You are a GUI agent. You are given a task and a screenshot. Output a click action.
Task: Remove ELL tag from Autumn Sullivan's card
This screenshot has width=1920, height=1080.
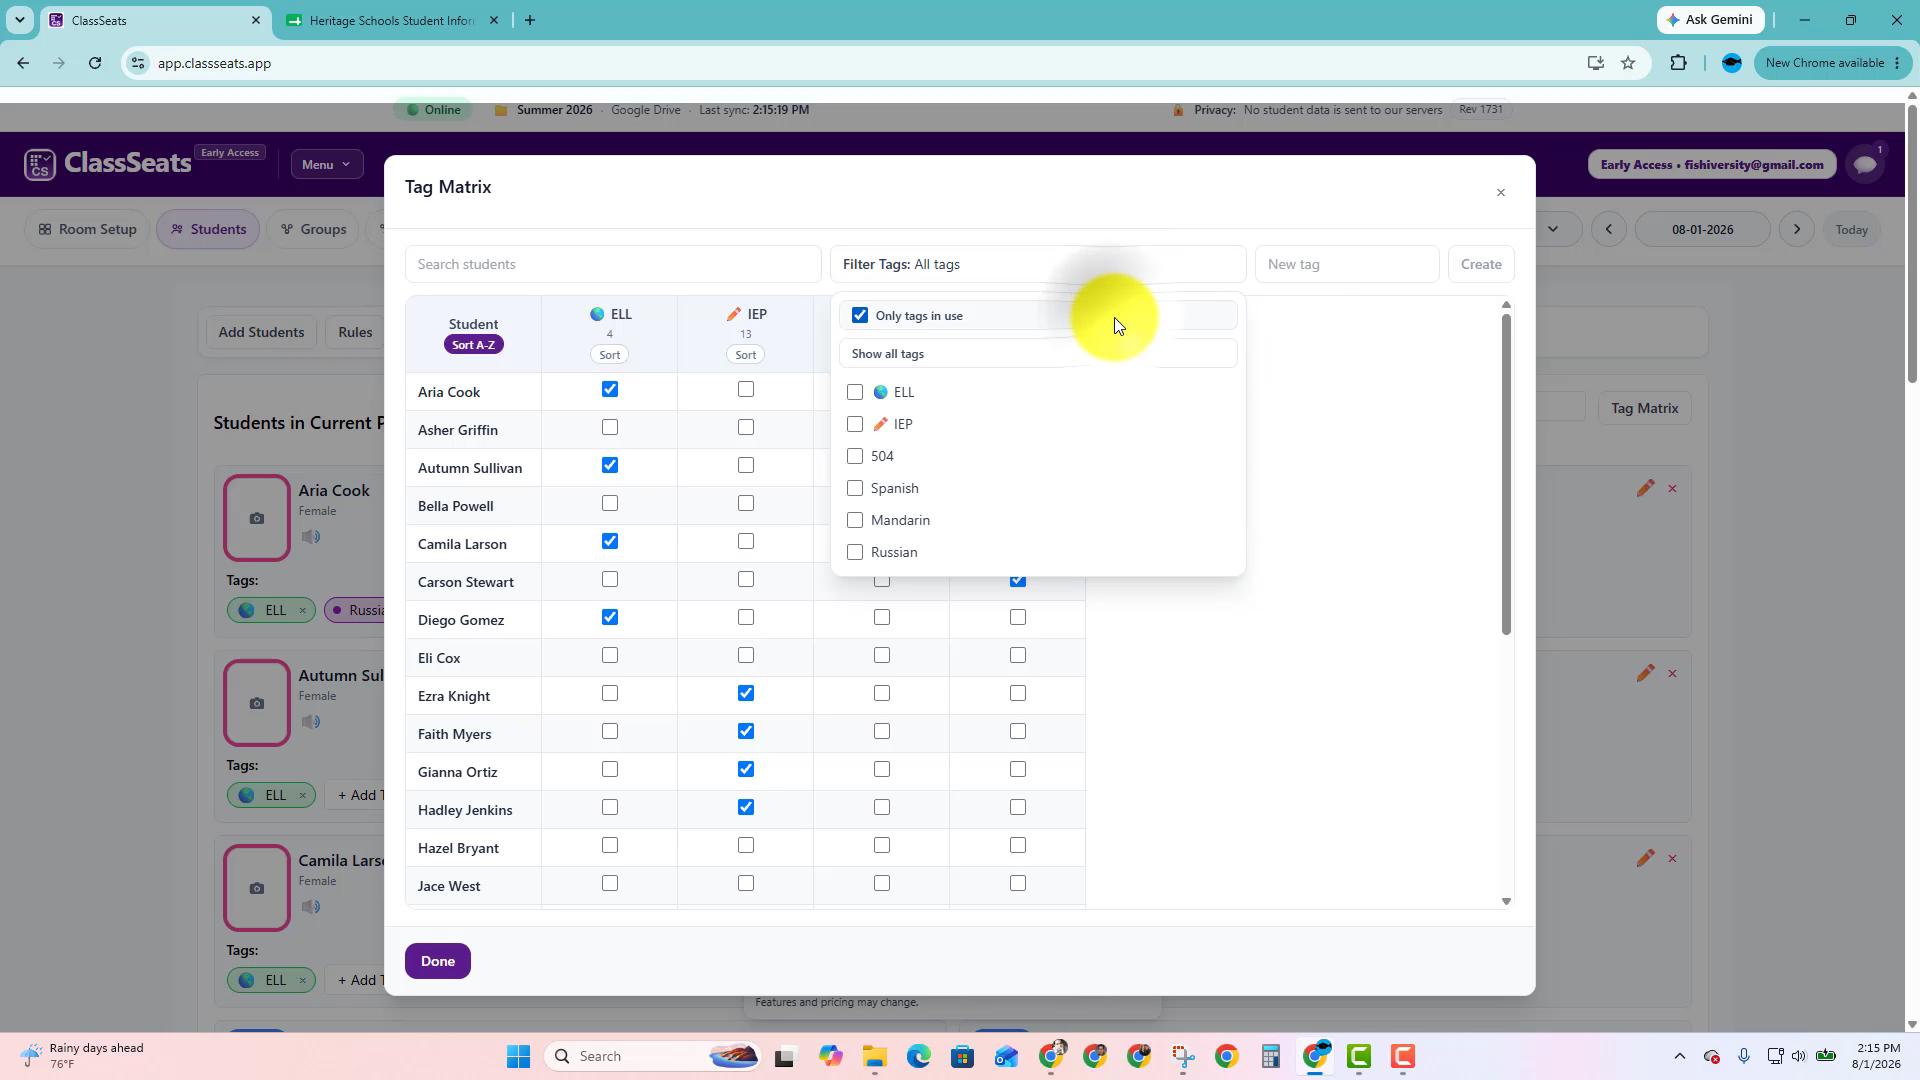tap(302, 795)
